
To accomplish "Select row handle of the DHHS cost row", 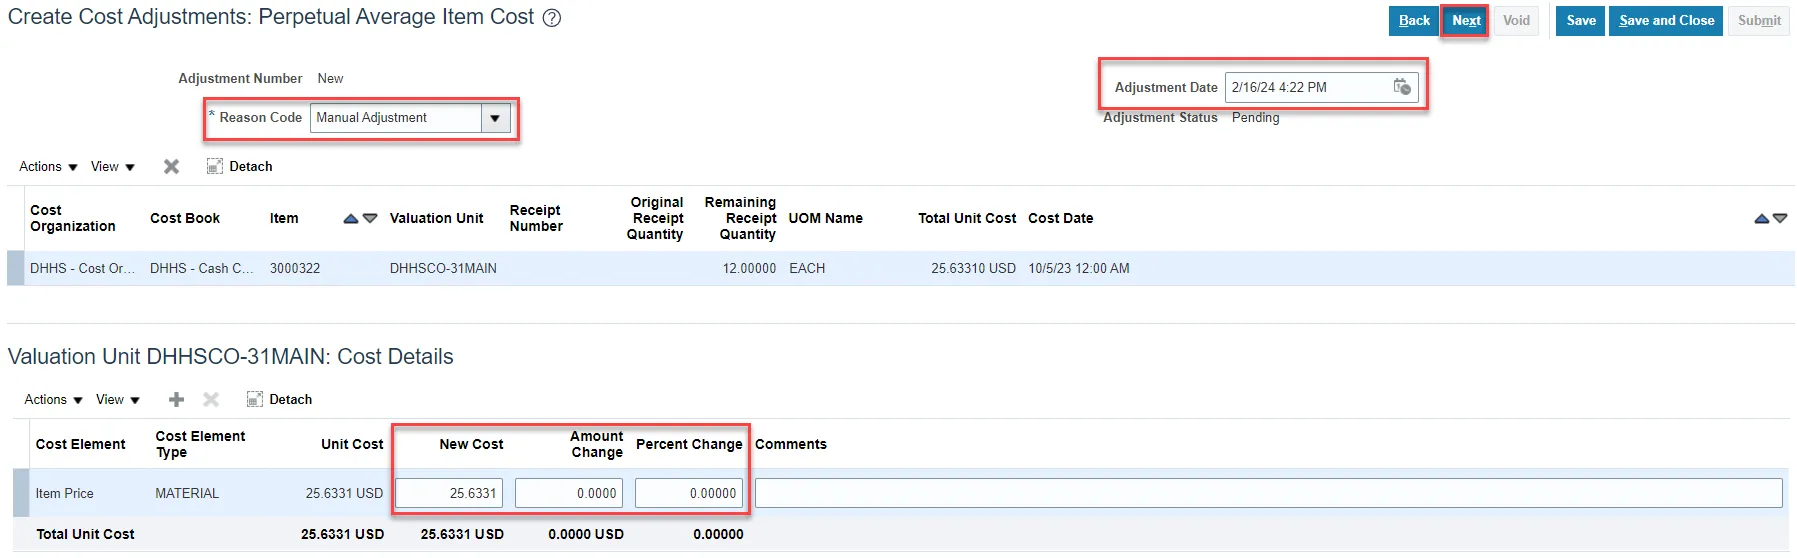I will tap(15, 268).
